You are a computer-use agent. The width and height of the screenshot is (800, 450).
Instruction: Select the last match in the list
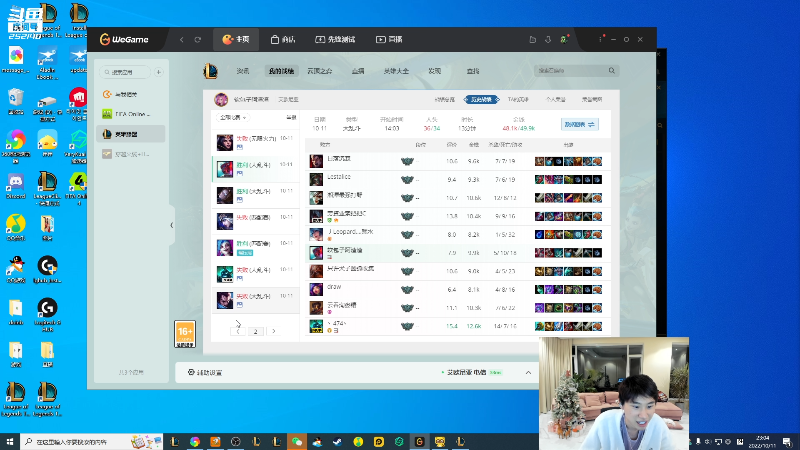coord(256,300)
